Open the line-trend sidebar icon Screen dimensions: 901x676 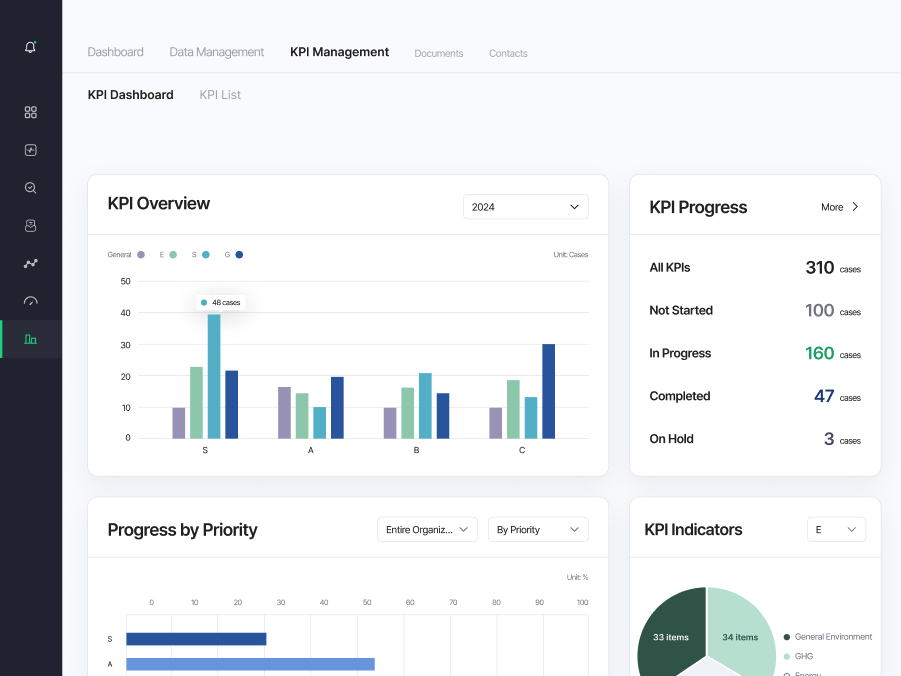[30, 263]
